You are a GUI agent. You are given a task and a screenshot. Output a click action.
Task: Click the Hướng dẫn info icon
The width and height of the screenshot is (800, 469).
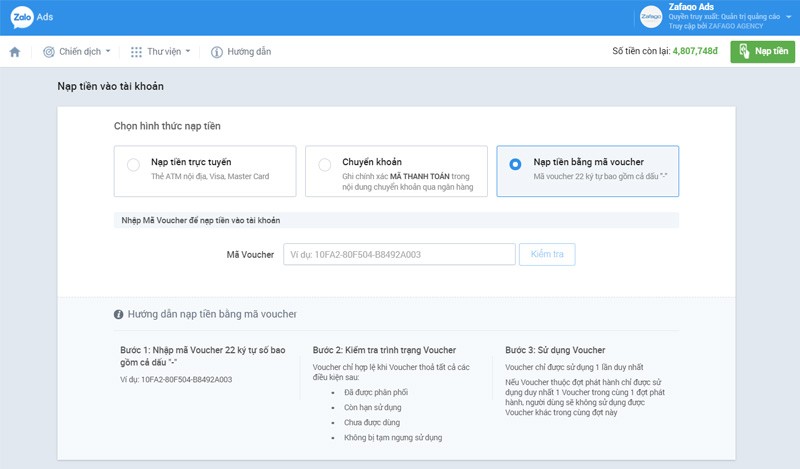point(217,52)
